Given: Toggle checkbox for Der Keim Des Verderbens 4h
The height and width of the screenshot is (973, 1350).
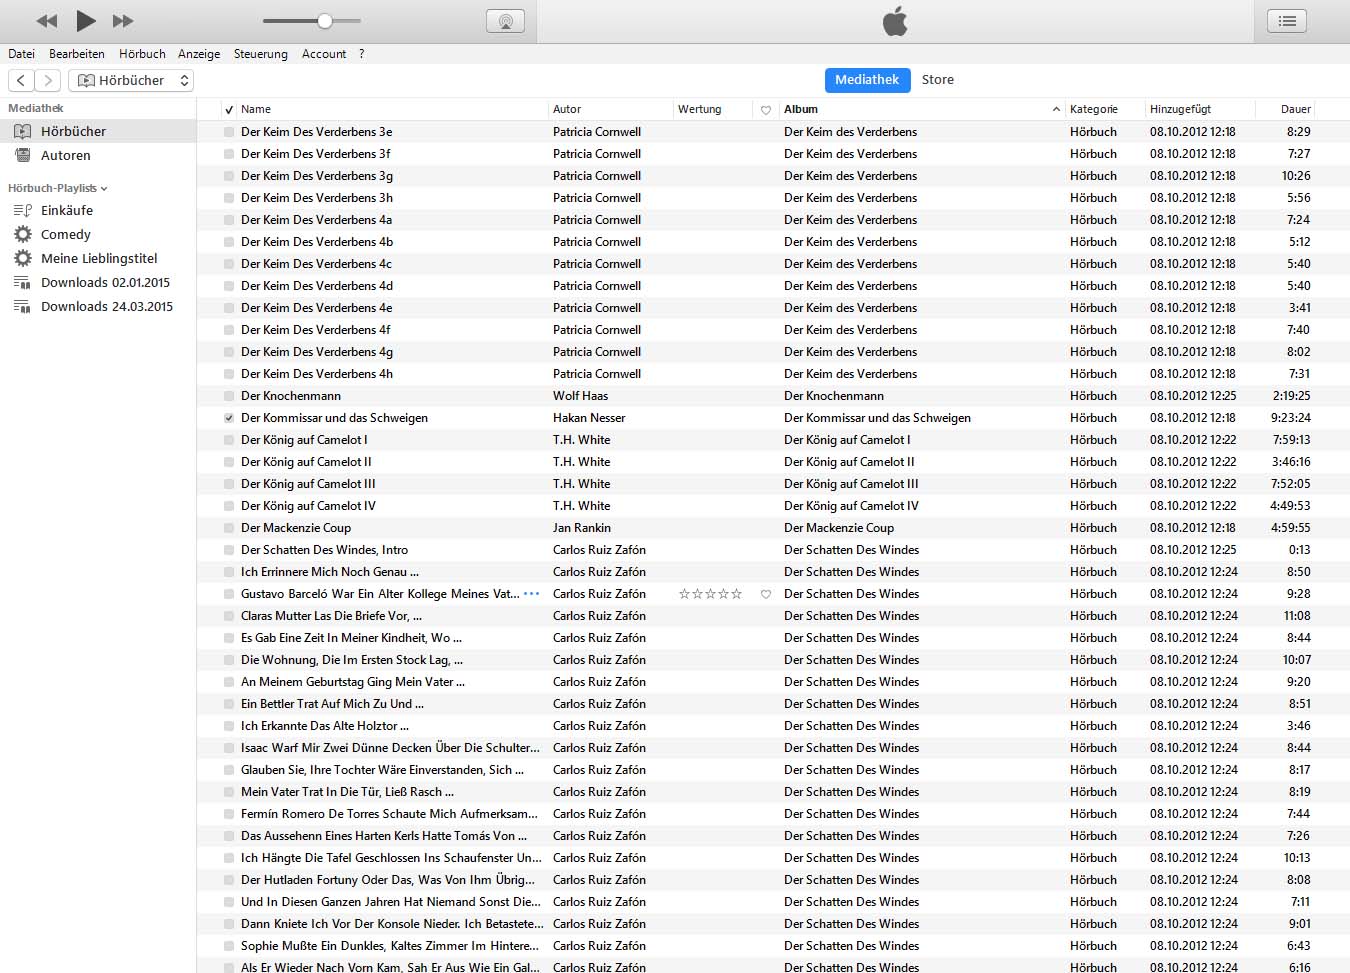Looking at the screenshot, I should (229, 374).
